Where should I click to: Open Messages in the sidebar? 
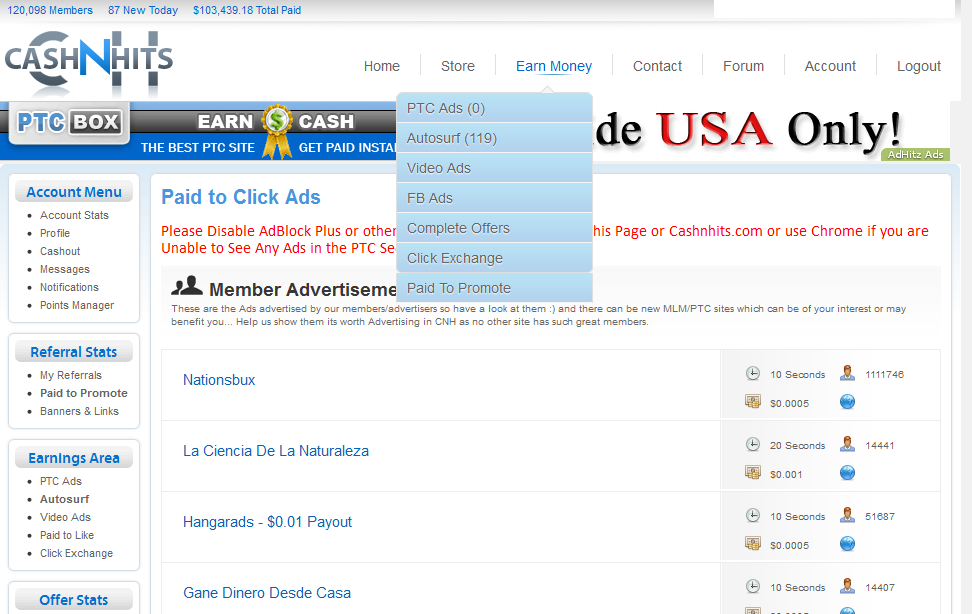pyautogui.click(x=65, y=269)
